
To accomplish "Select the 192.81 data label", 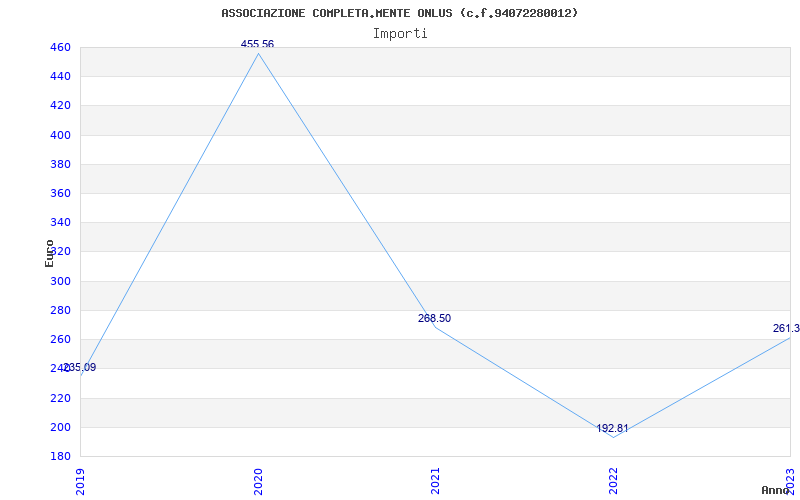I will pos(612,429).
